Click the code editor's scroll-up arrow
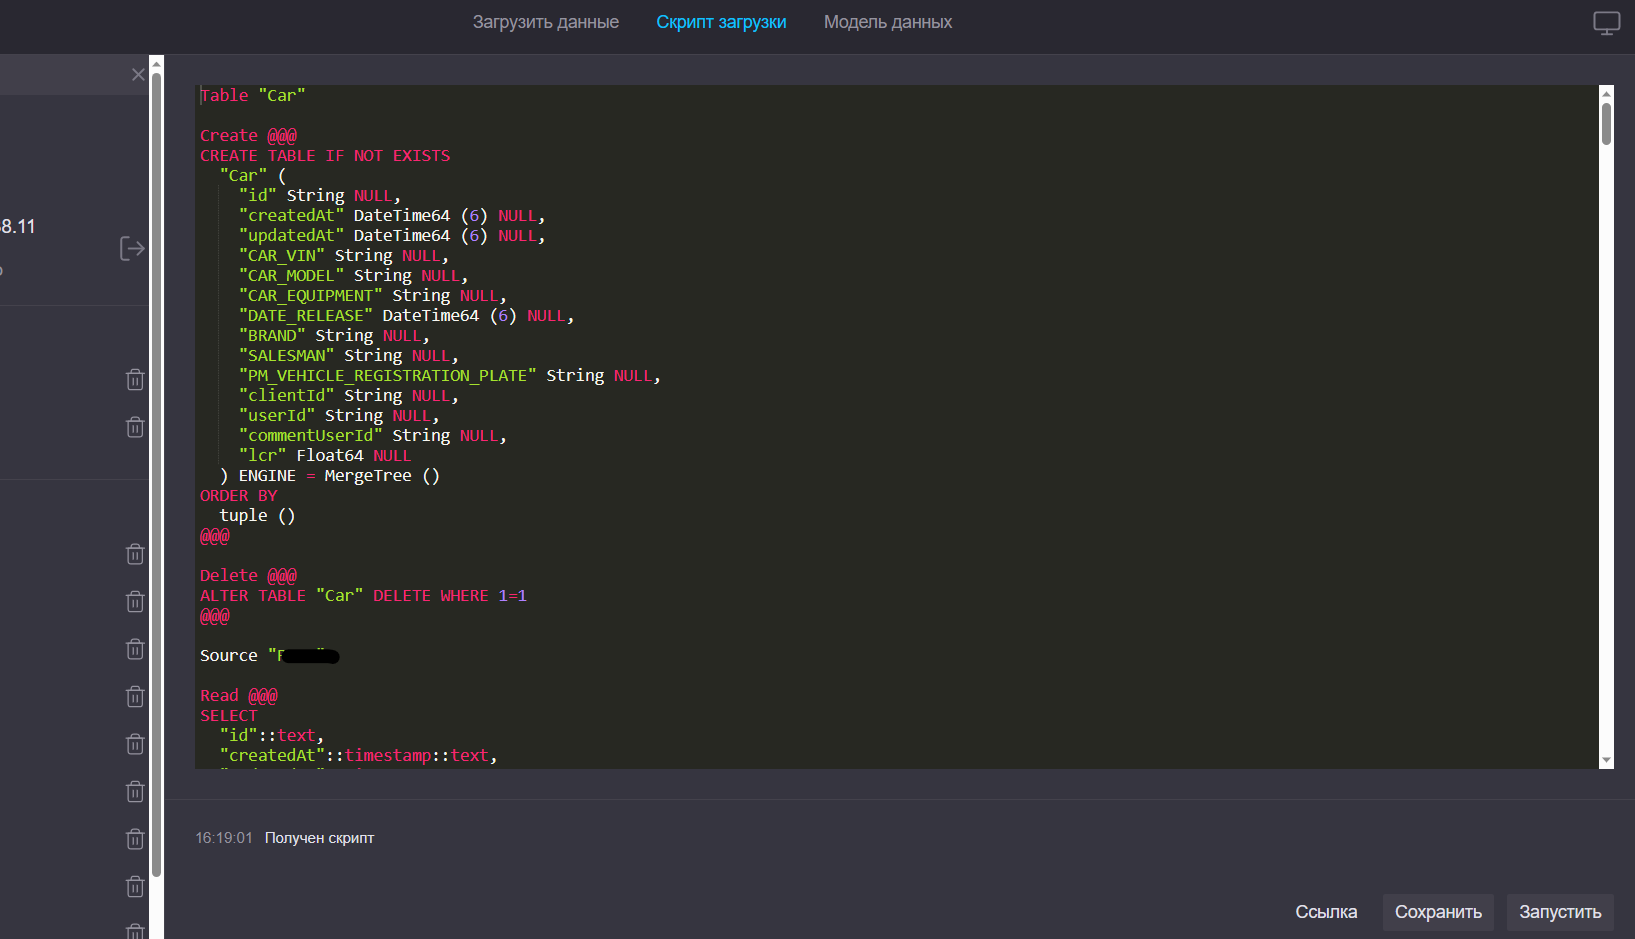This screenshot has width=1635, height=939. pyautogui.click(x=1606, y=93)
